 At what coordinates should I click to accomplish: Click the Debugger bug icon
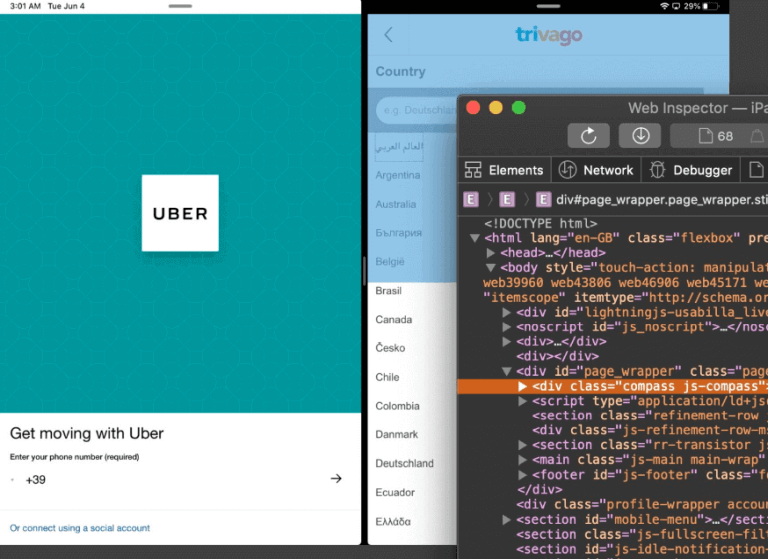tap(657, 170)
